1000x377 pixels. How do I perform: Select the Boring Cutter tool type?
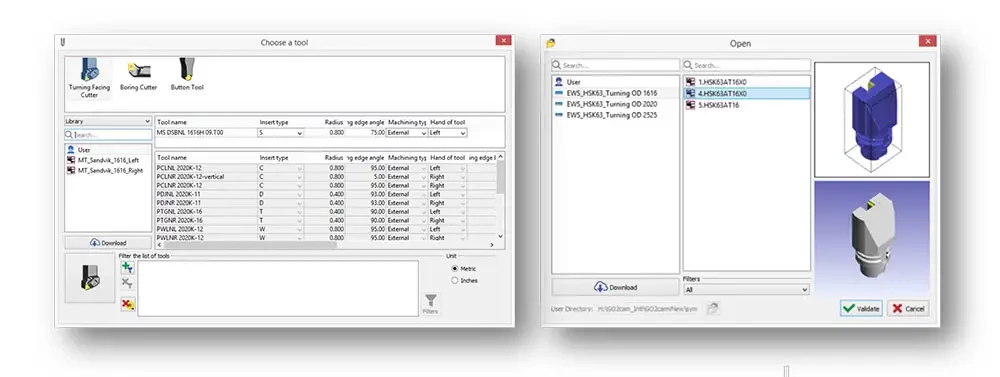coord(138,76)
